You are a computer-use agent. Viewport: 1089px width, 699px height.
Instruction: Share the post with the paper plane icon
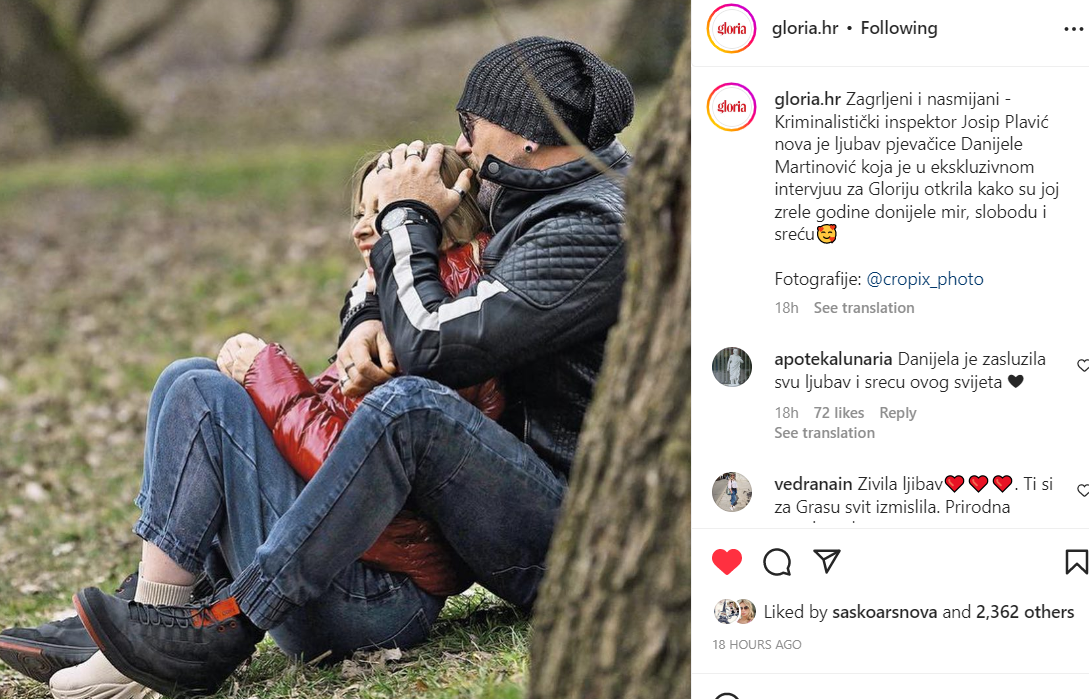click(x=826, y=561)
